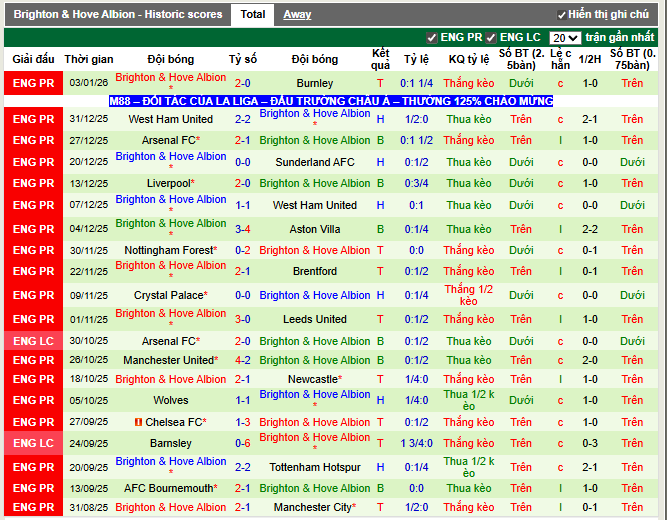Click the KQ tỷ lệ column header
Screen dimensions: 667x520
pyautogui.click(x=469, y=59)
